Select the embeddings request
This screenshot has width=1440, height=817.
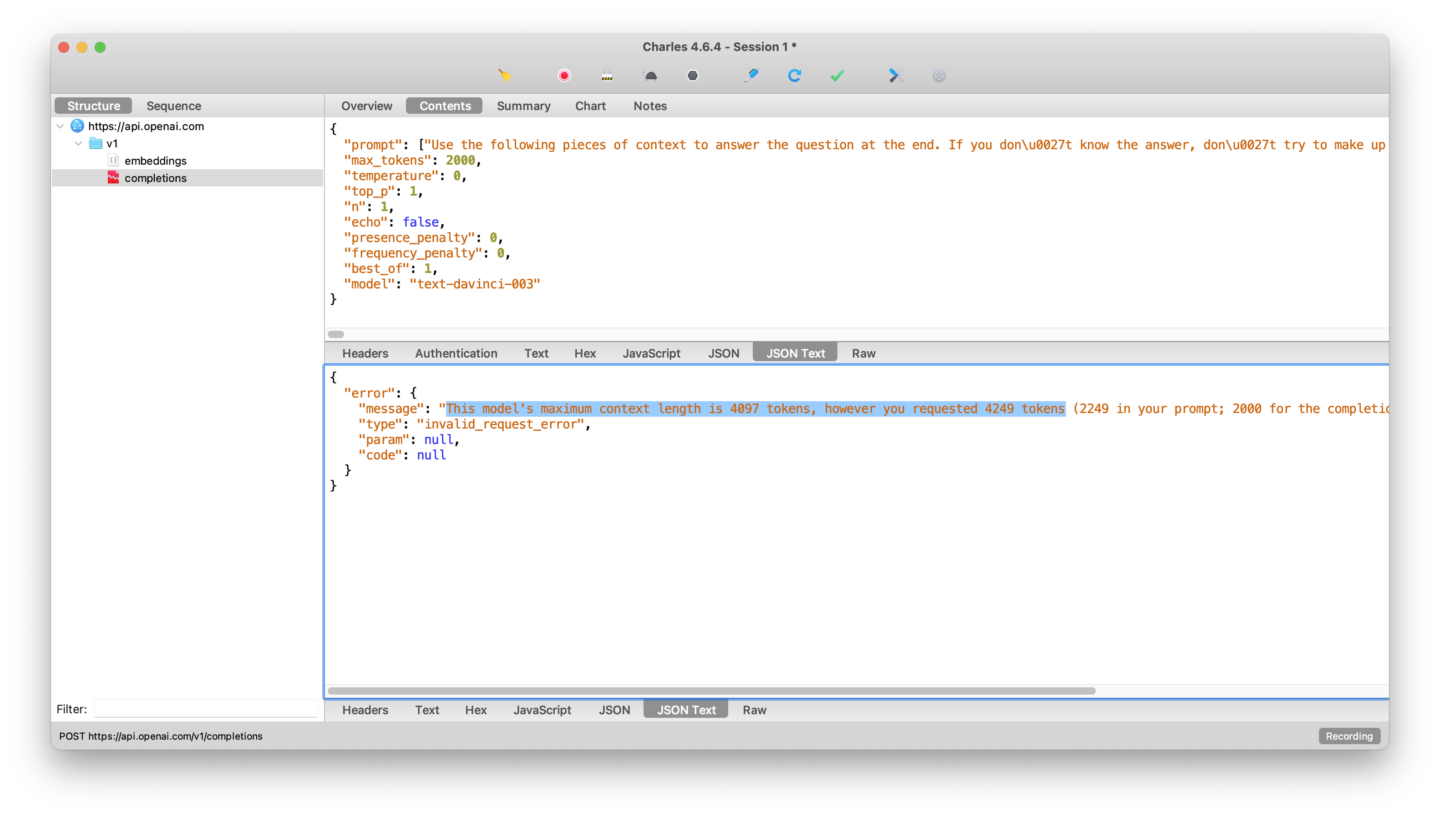click(x=154, y=160)
